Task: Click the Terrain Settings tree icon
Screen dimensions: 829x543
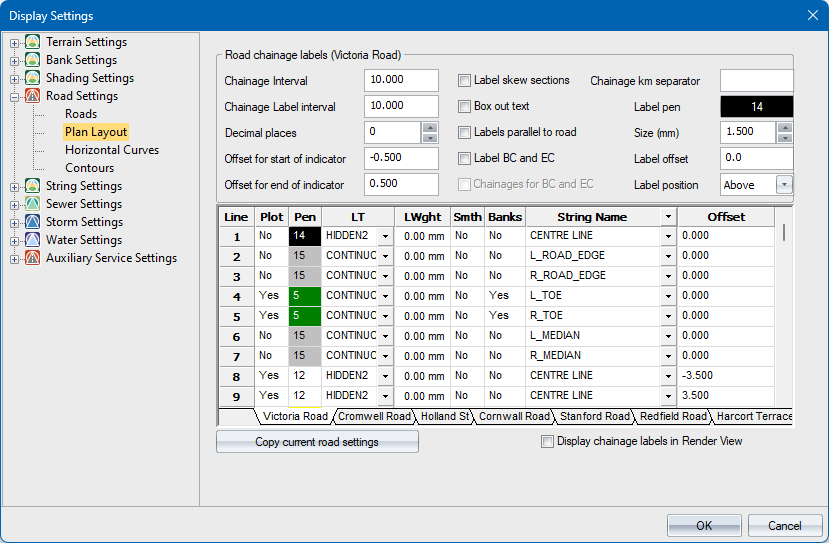Action: click(33, 42)
